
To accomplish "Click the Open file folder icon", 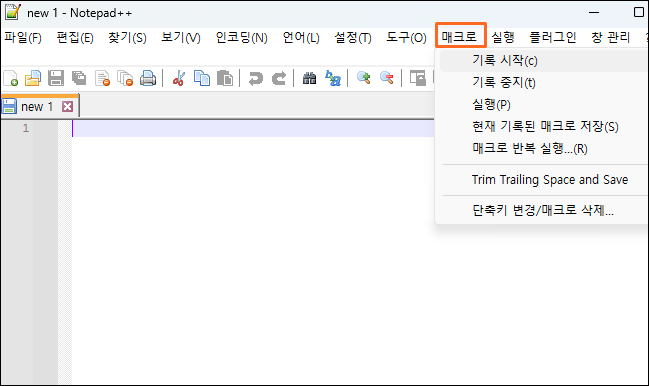I will click(33, 78).
